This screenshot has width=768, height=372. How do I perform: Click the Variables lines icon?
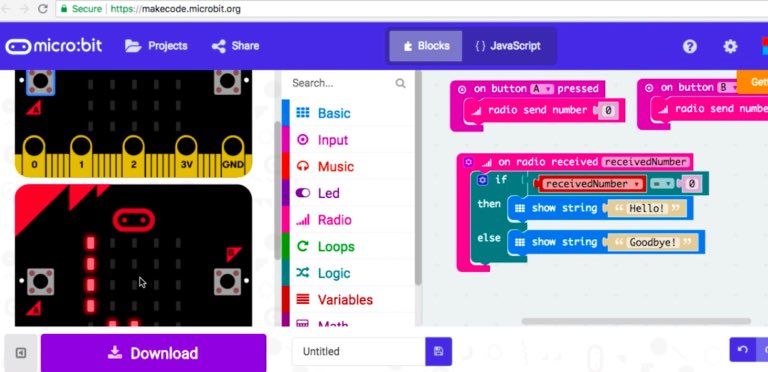(303, 300)
